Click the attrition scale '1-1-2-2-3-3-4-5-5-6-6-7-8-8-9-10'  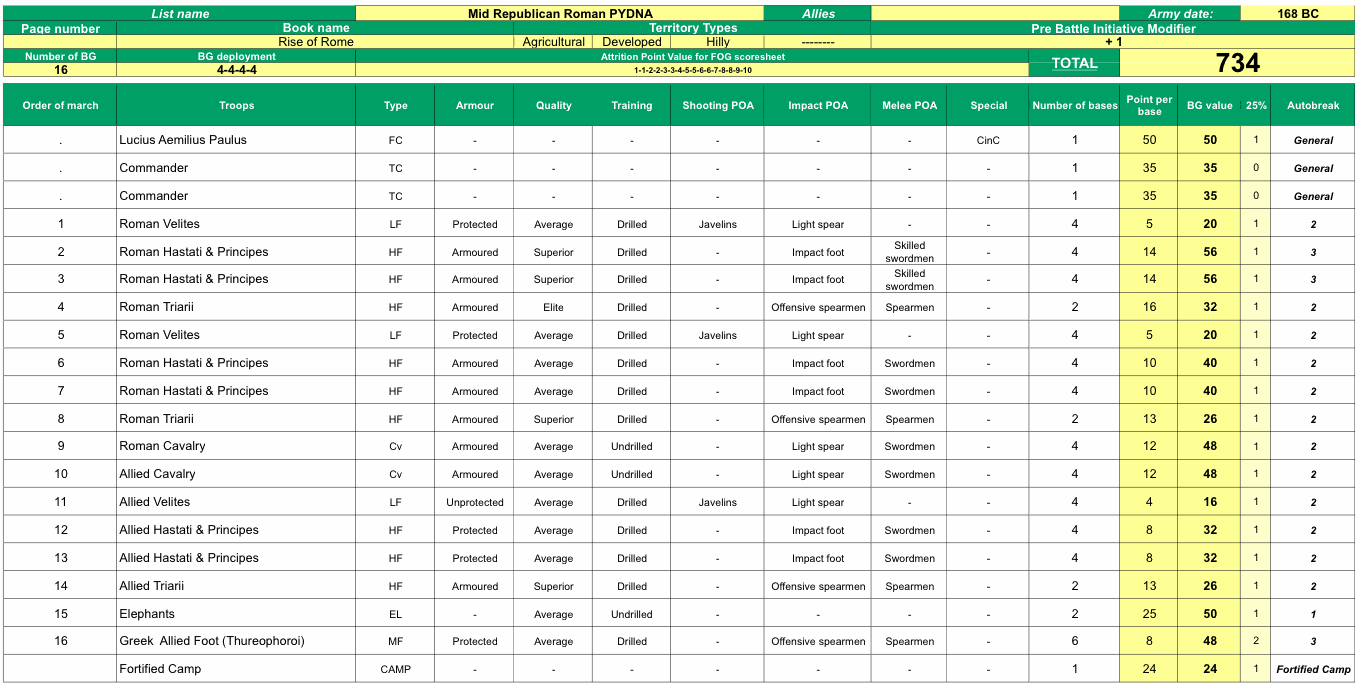692,70
